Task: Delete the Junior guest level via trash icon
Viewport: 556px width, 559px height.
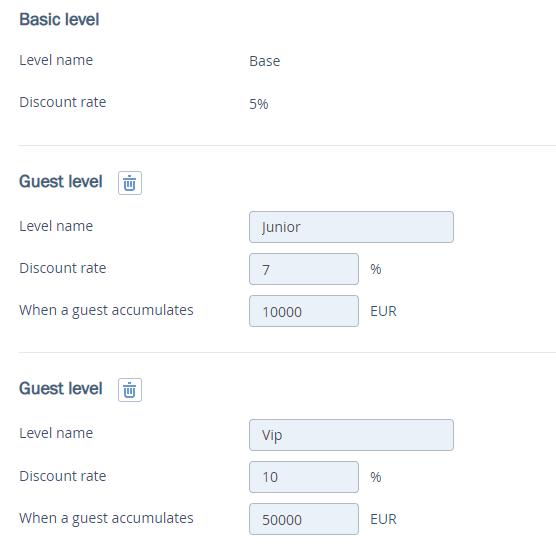Action: [130, 183]
